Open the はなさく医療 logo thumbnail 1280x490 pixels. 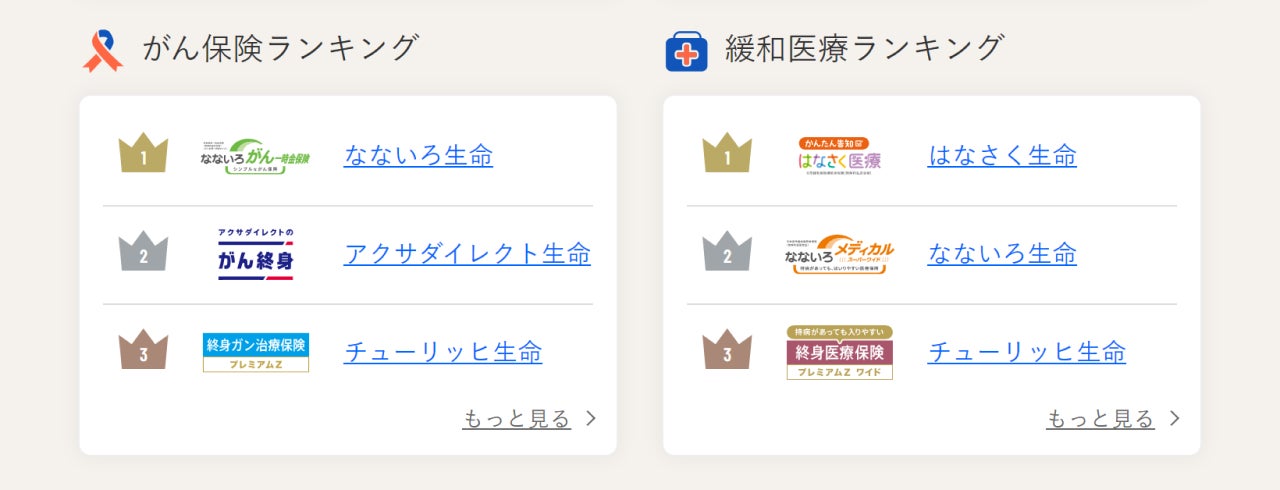[839, 156]
